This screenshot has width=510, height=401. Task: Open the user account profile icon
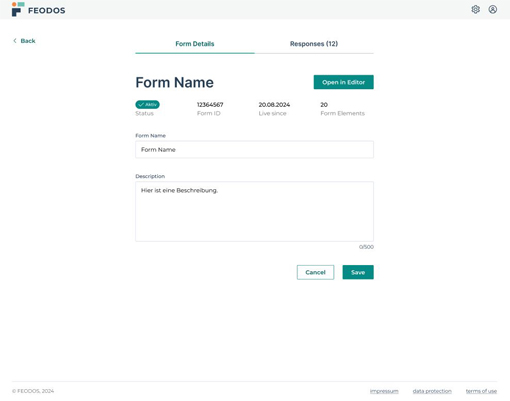point(492,9)
